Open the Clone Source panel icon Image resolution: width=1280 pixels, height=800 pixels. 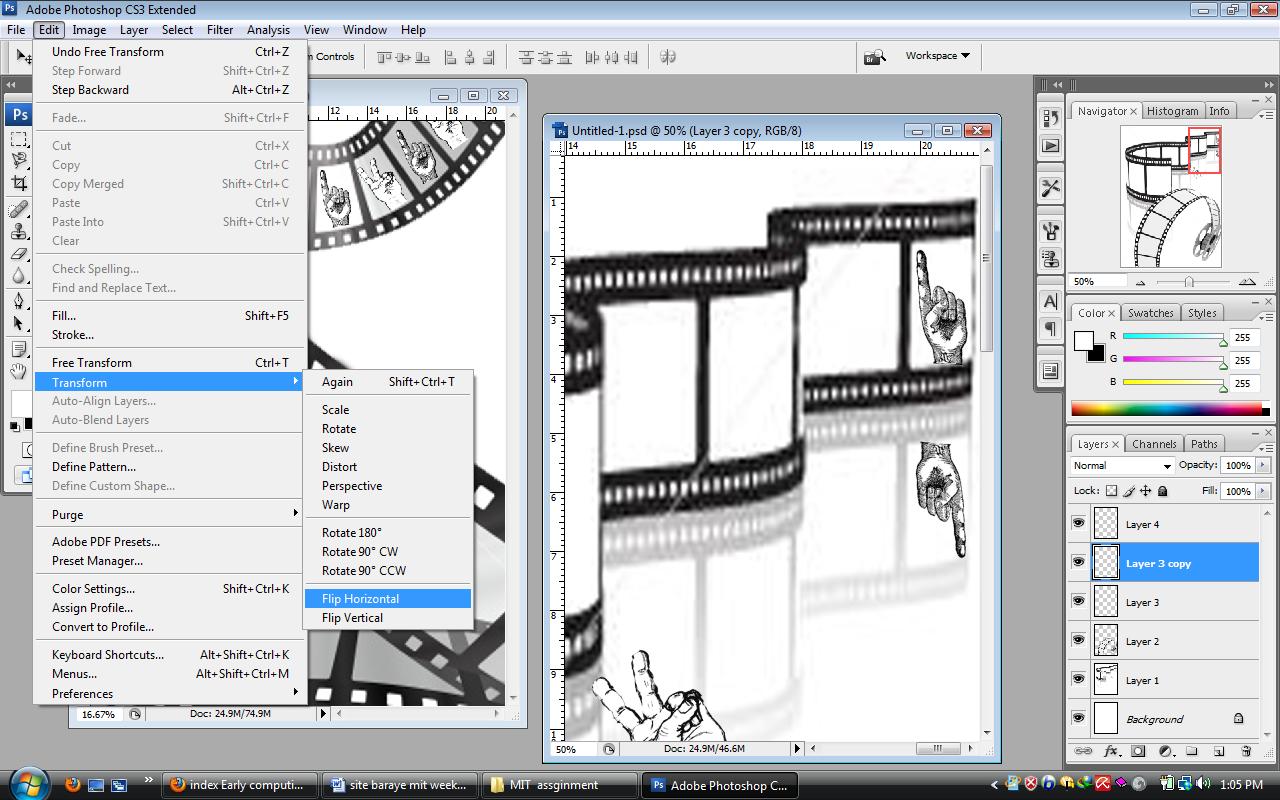(1050, 259)
